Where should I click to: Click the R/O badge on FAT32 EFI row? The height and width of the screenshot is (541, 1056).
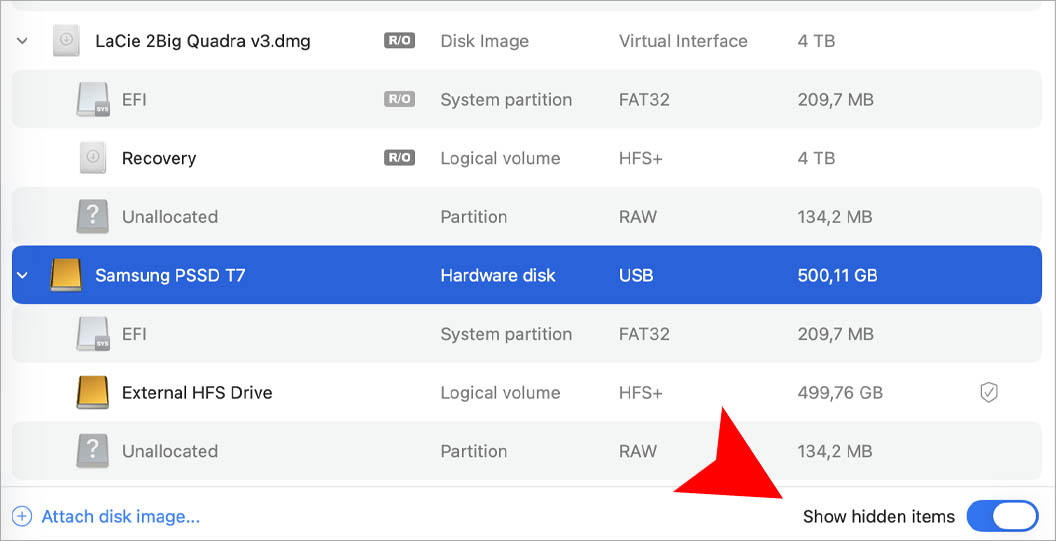(399, 99)
